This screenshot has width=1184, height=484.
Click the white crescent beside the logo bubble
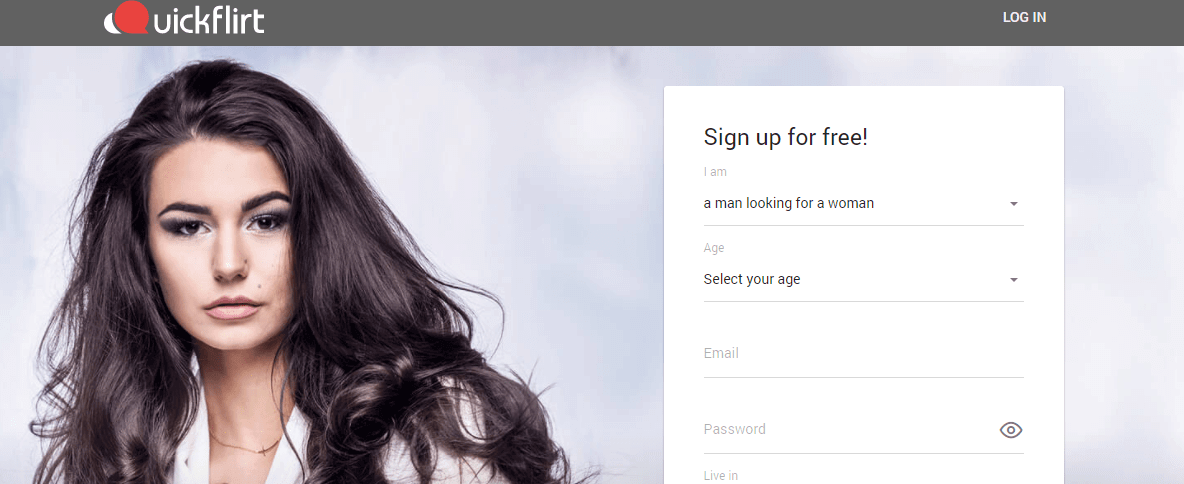click(x=111, y=25)
